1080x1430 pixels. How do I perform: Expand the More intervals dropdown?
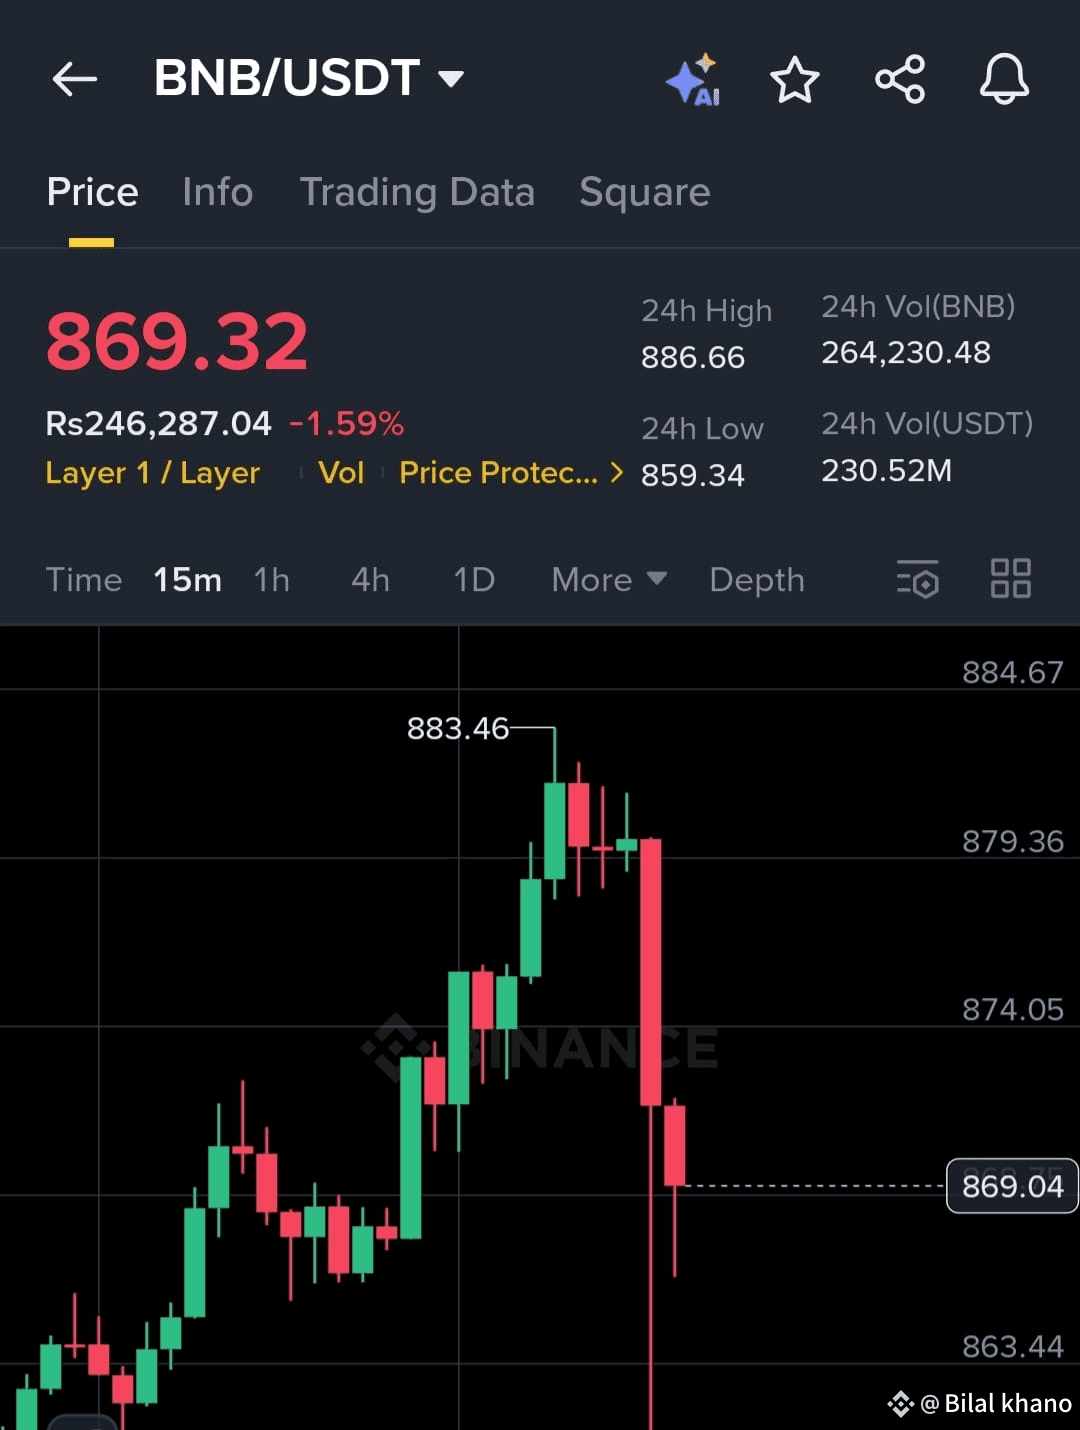point(609,580)
